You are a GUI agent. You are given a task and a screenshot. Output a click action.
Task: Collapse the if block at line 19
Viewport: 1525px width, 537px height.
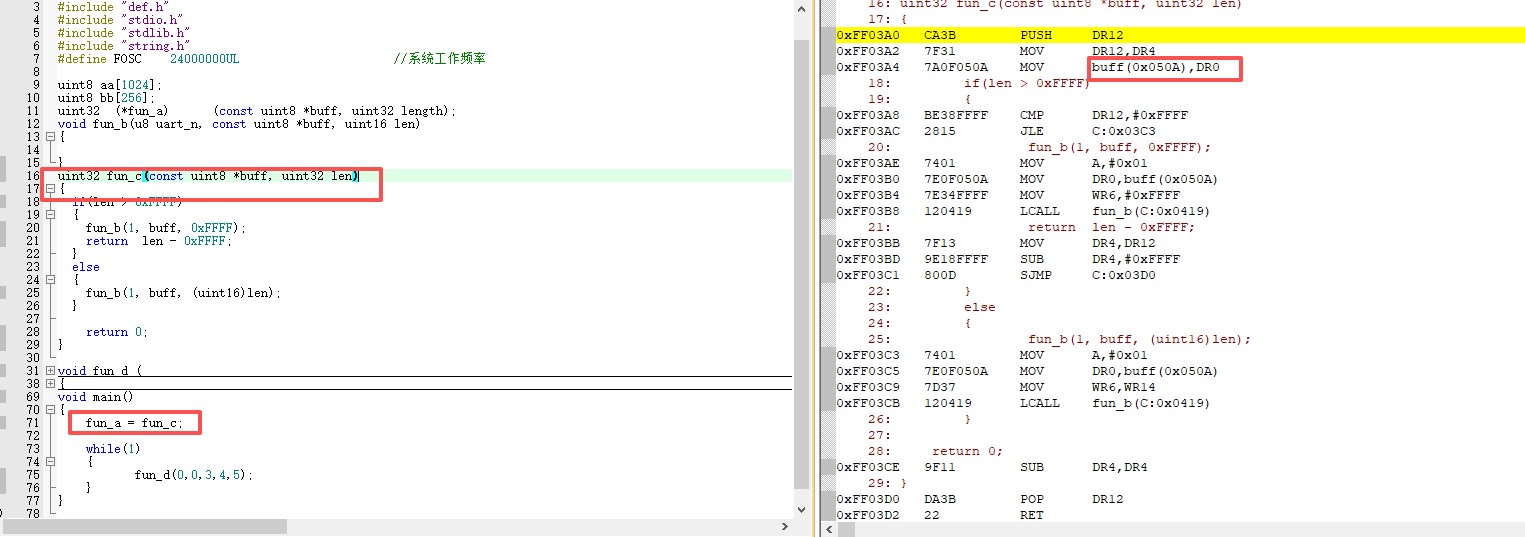(x=50, y=215)
